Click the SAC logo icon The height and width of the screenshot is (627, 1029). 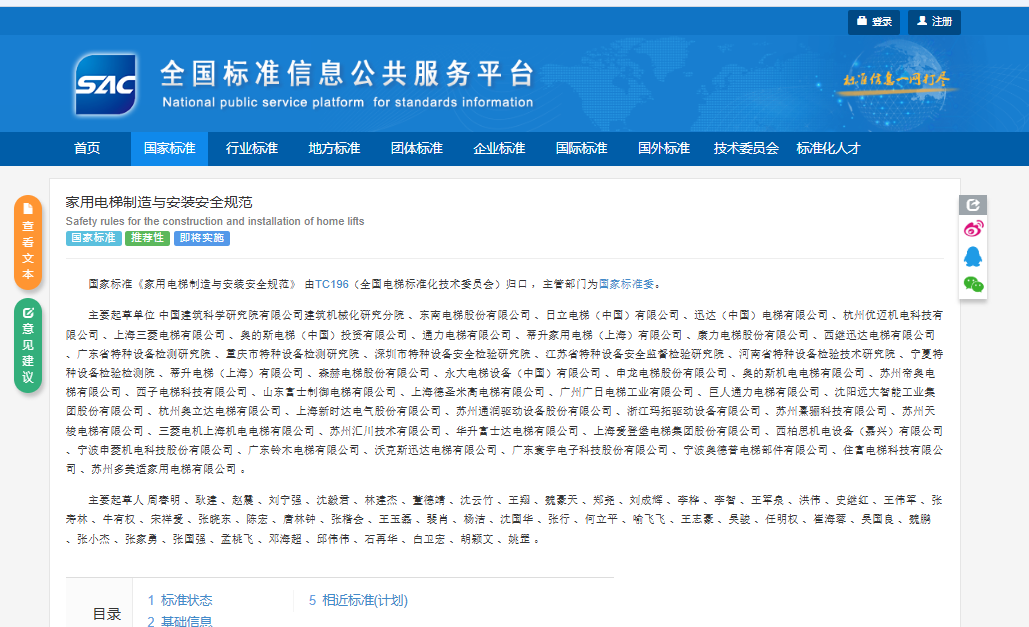pyautogui.click(x=105, y=85)
